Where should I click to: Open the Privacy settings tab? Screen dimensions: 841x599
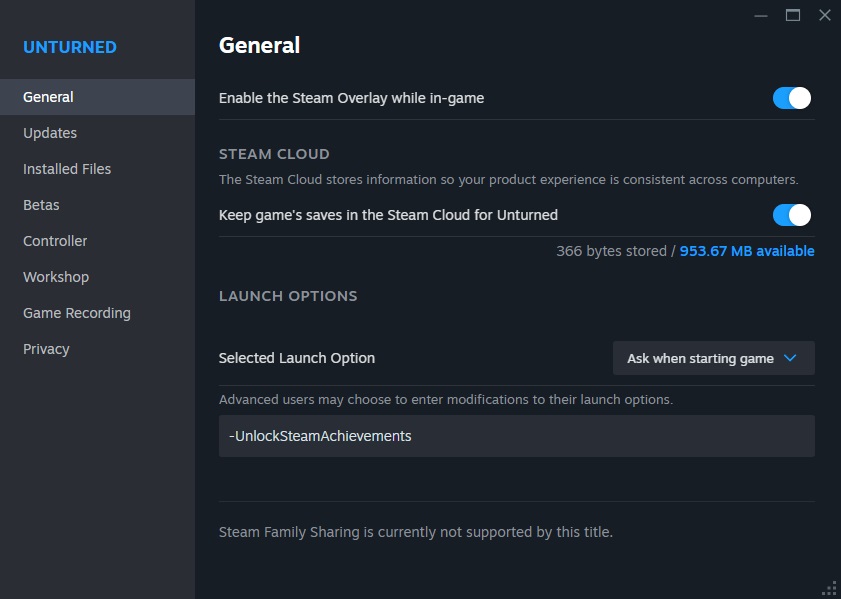pos(46,349)
